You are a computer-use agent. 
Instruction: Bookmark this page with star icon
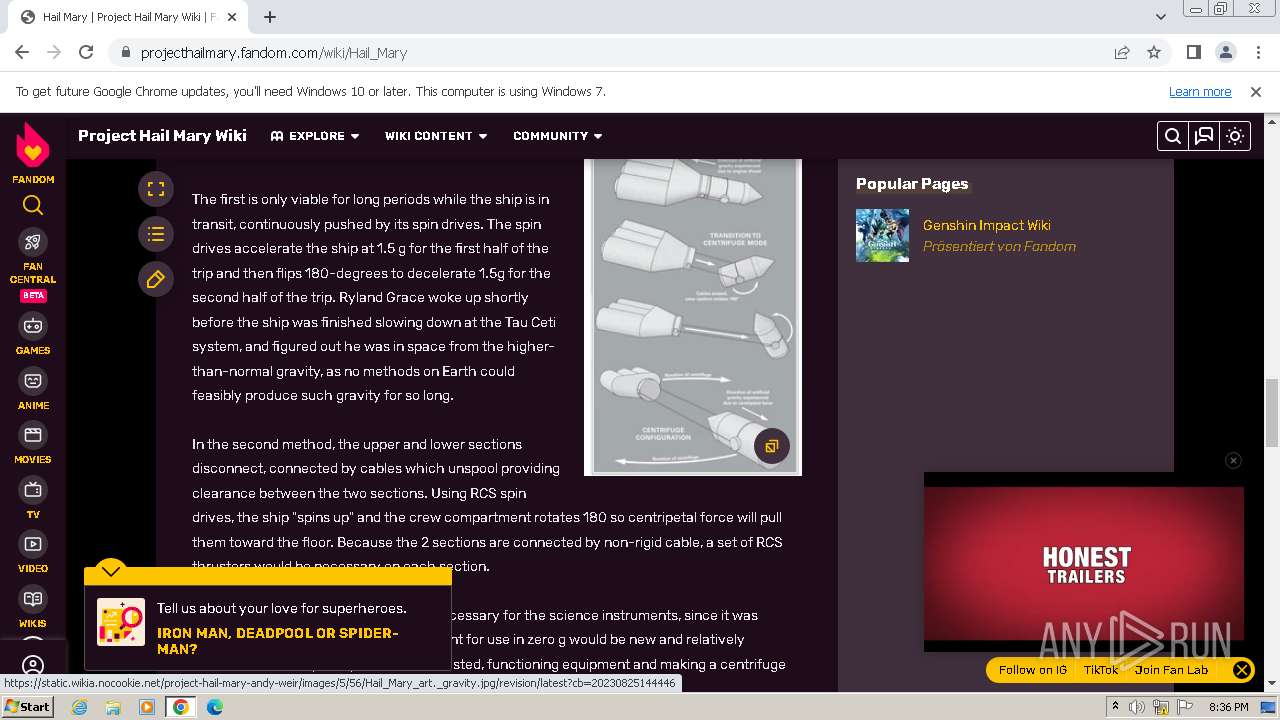[1154, 52]
